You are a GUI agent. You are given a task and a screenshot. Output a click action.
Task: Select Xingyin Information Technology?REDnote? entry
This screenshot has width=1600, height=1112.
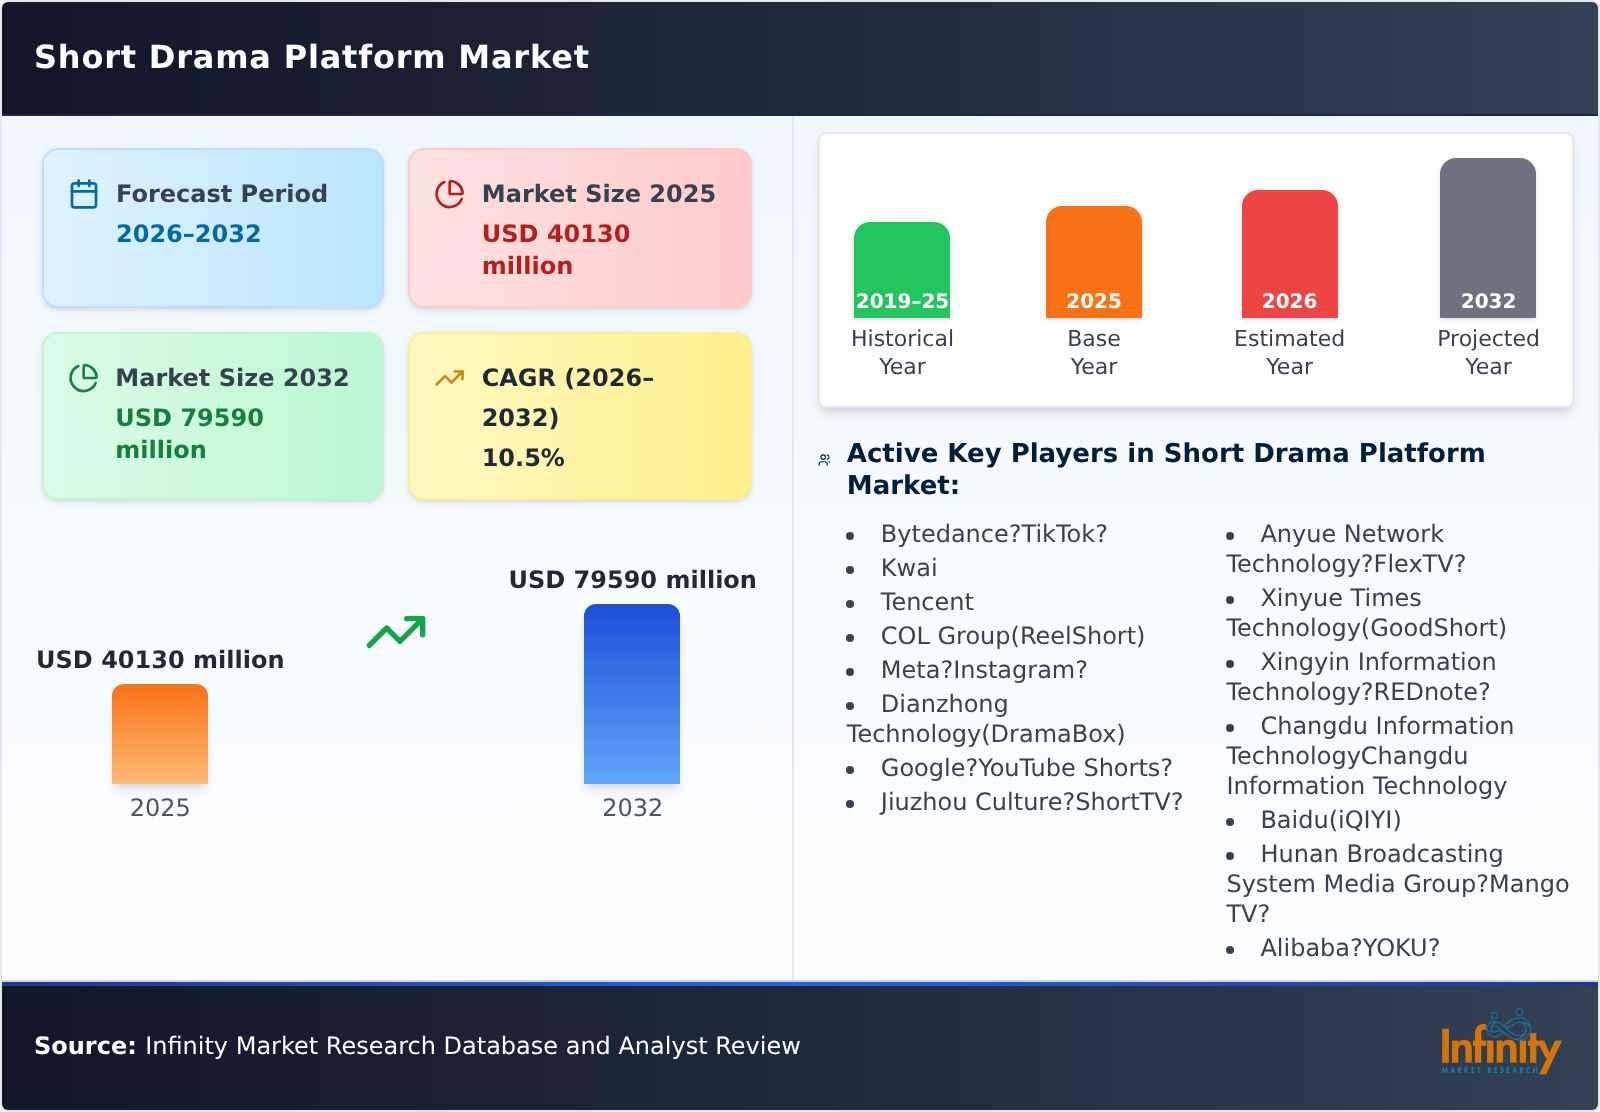(1361, 677)
